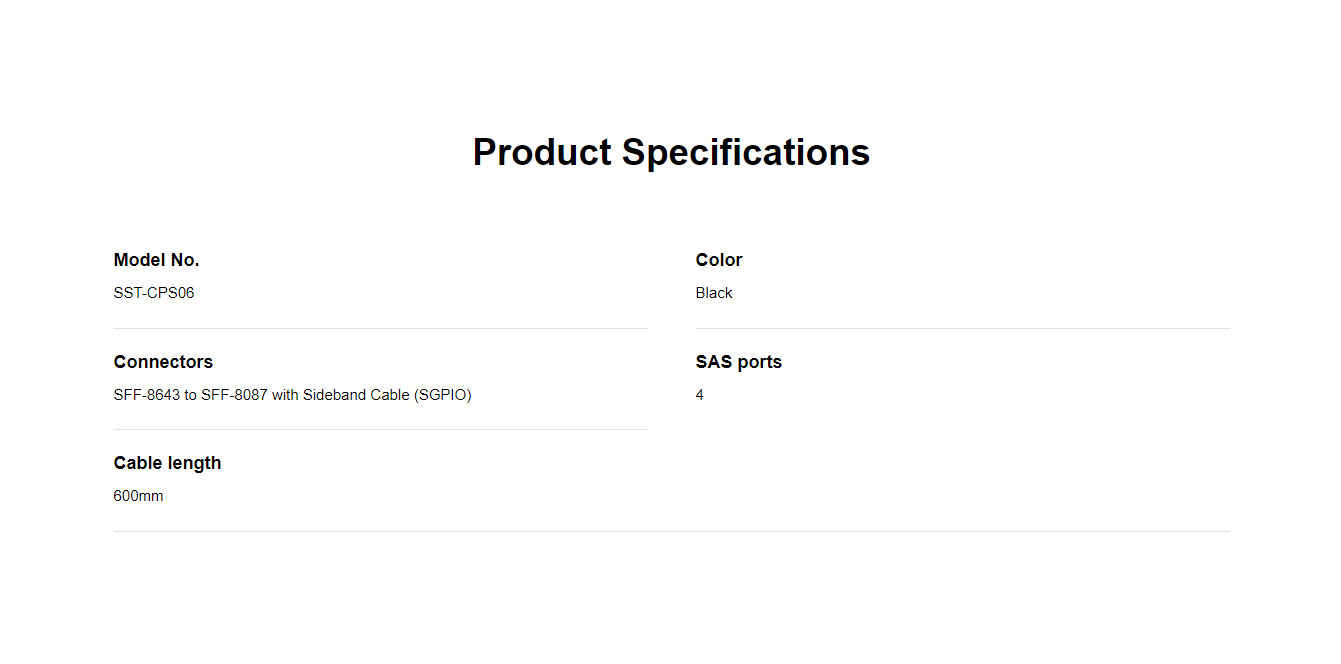Click the word Product in the heading
Screen dimensions: 1341x664
pos(542,153)
